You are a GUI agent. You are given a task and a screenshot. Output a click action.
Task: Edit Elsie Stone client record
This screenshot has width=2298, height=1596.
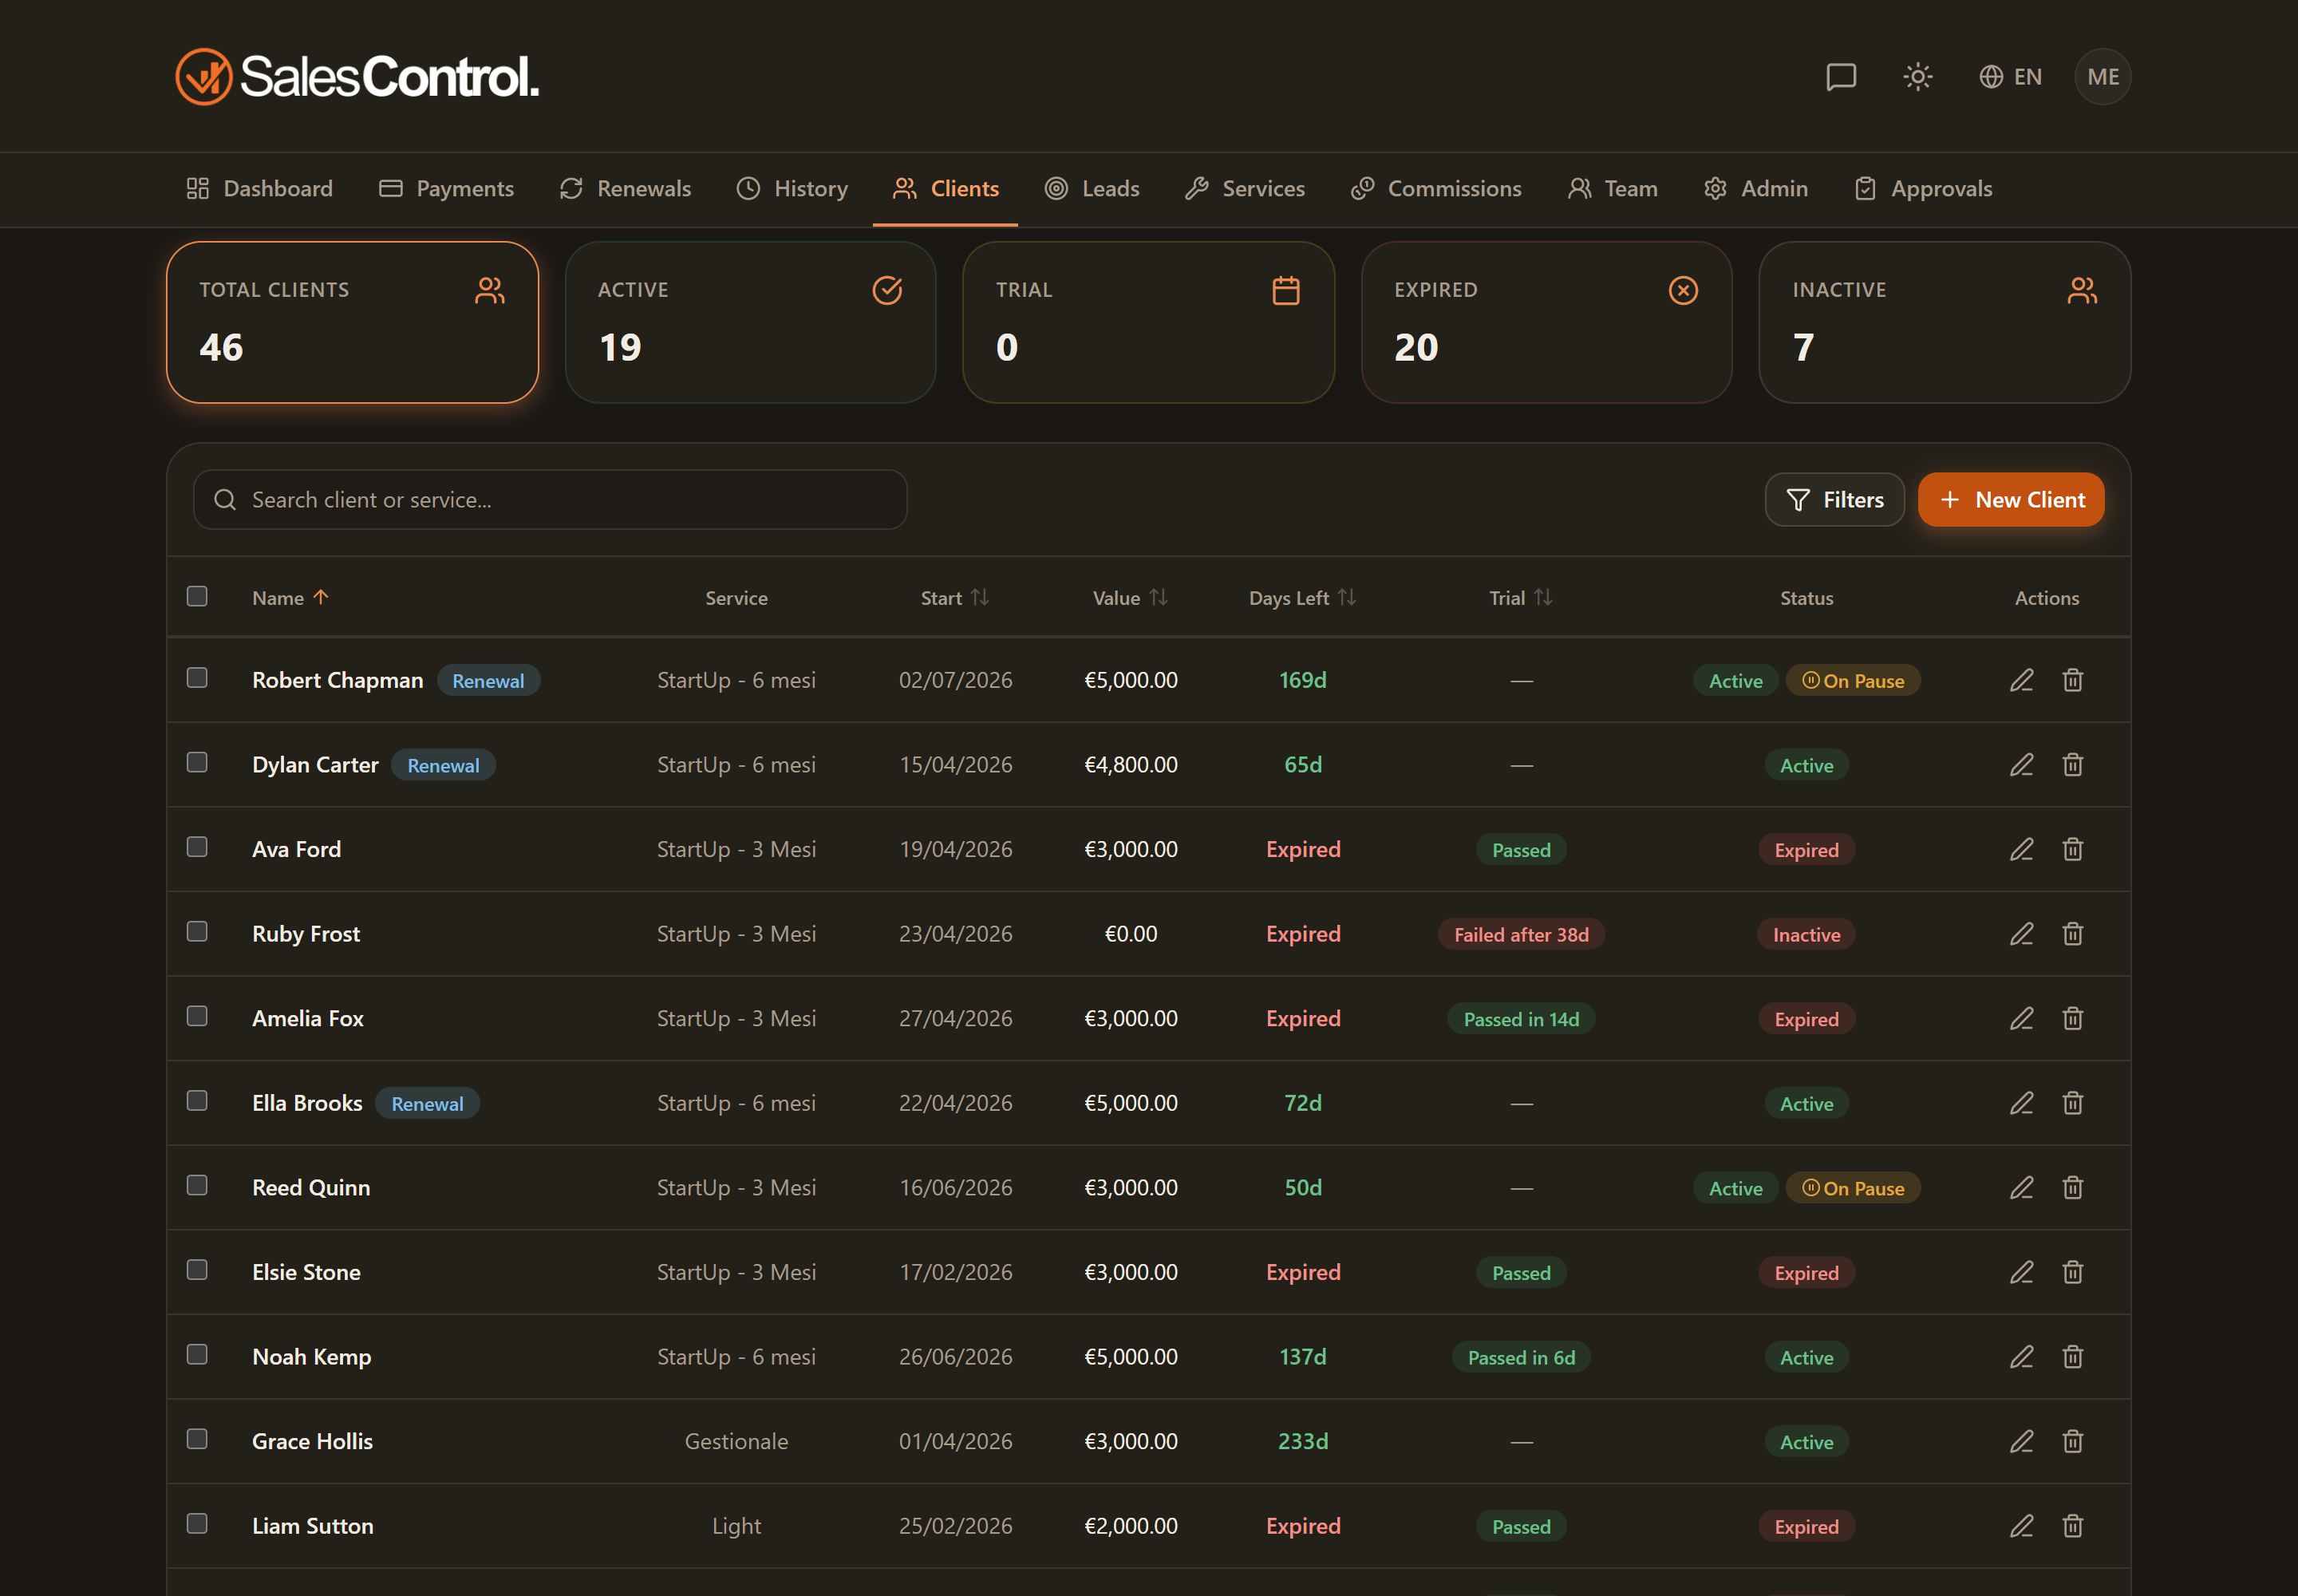click(x=2021, y=1272)
